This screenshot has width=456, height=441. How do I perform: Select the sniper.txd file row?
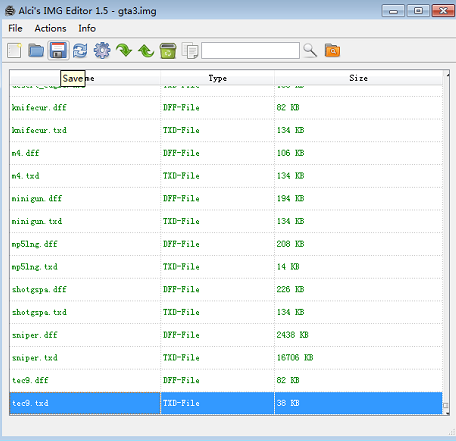(x=226, y=358)
